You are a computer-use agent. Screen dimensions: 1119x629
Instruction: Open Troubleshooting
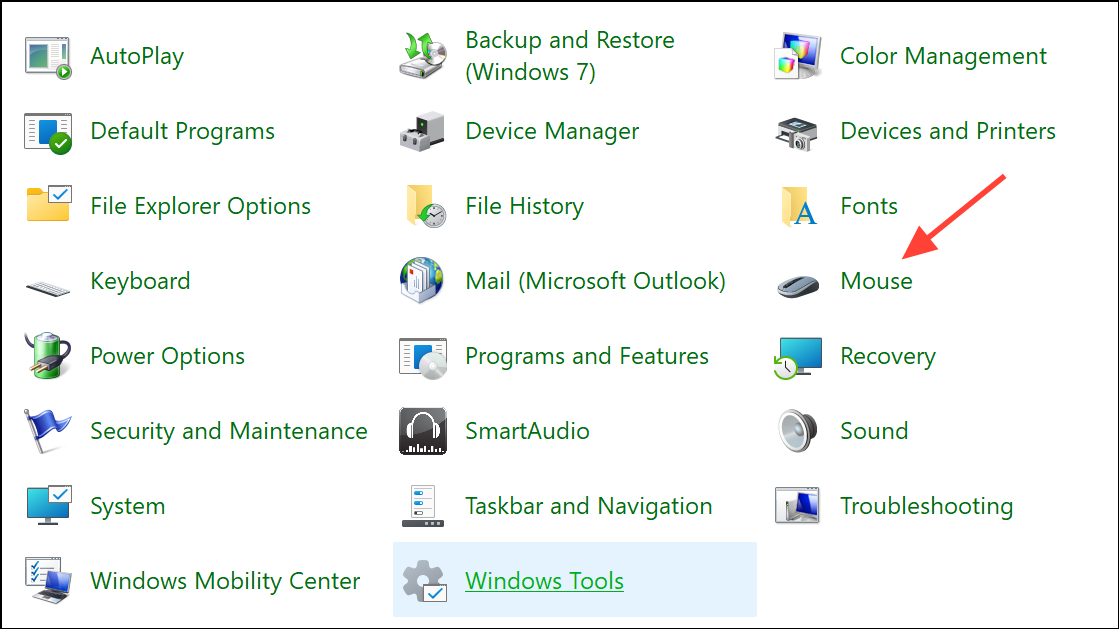(x=925, y=506)
